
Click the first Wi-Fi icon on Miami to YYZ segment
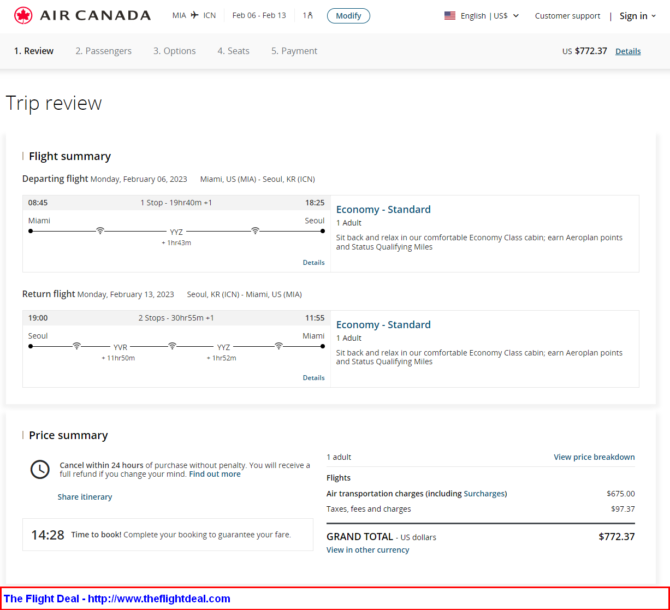pos(100,231)
